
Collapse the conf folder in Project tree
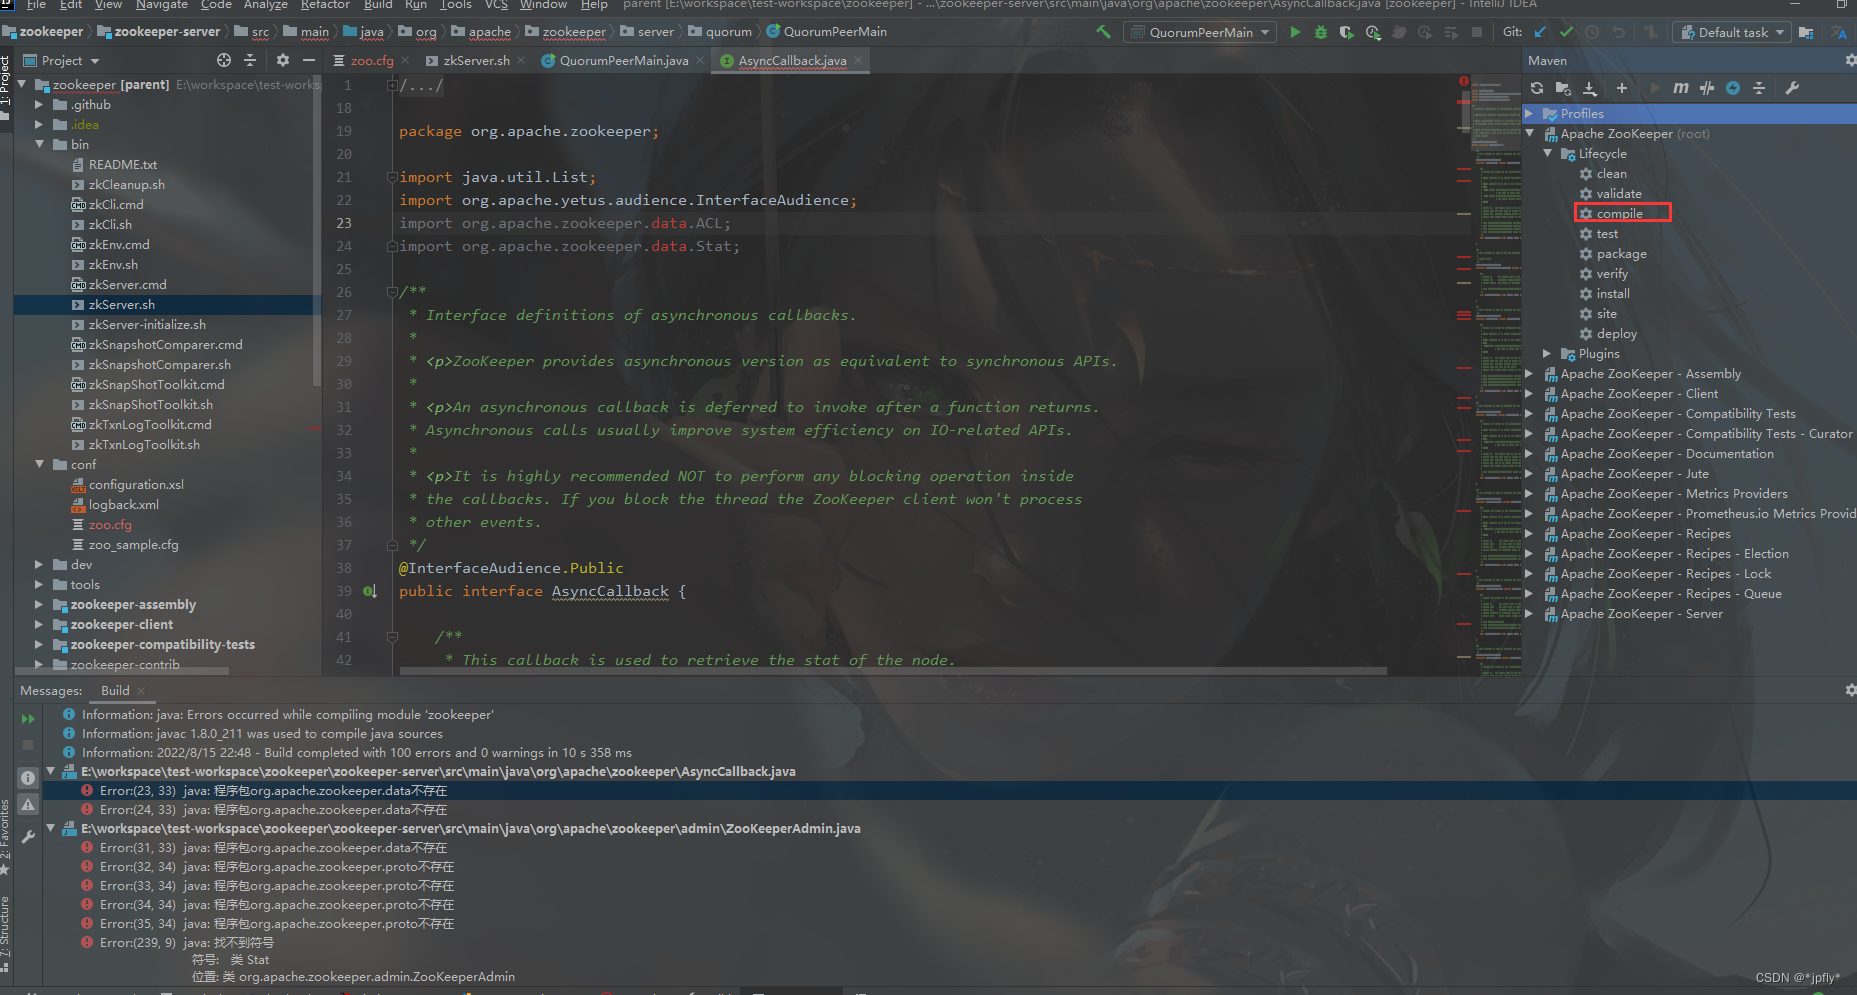coord(40,465)
